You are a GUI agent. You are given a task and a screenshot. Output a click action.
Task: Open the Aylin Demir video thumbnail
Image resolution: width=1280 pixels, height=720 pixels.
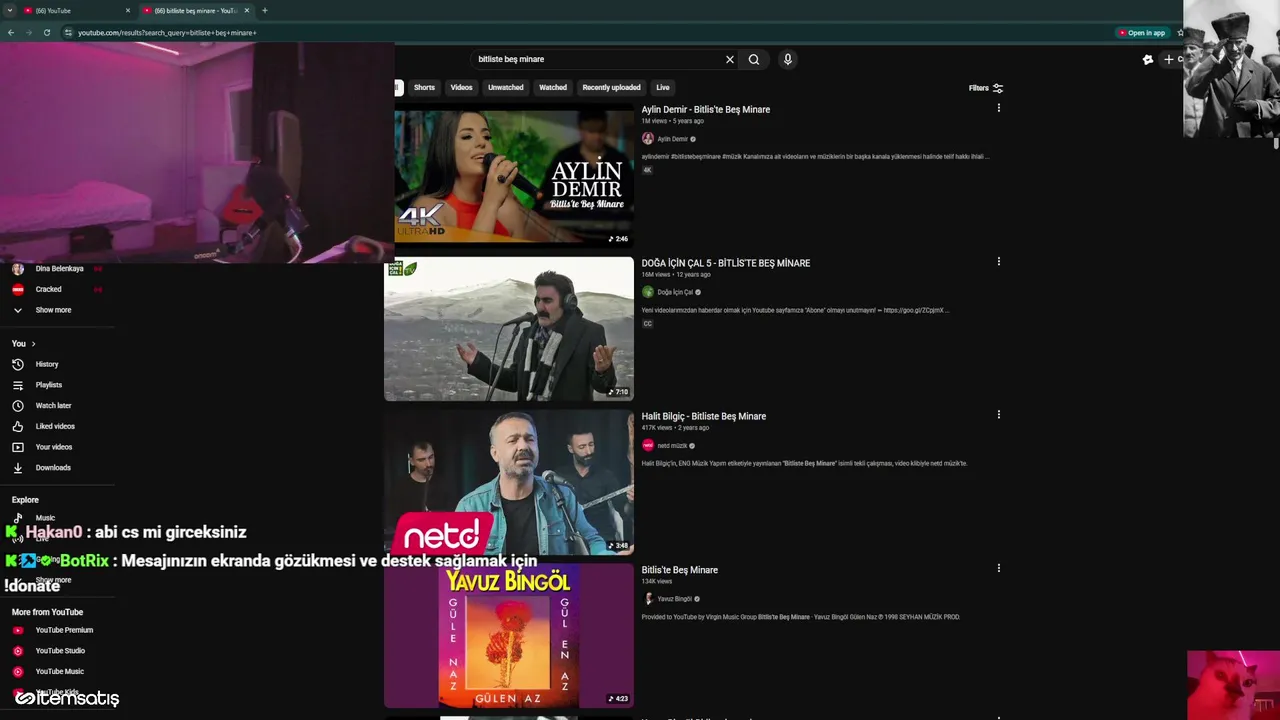click(514, 175)
